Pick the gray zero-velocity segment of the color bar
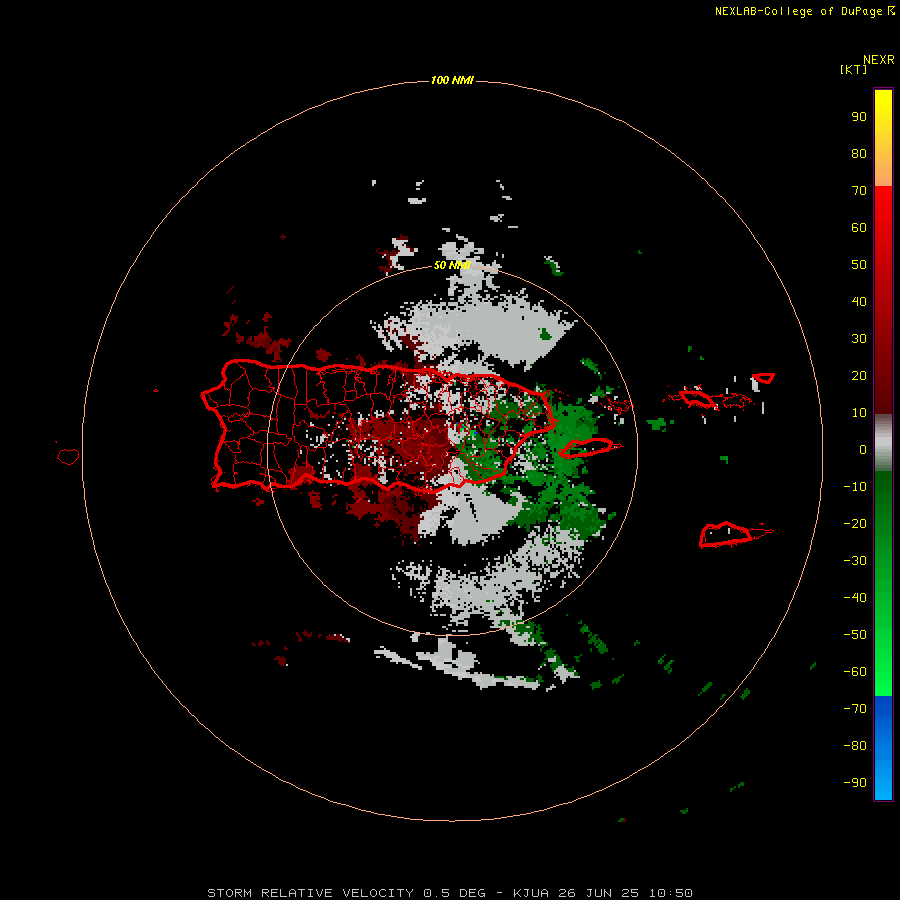 tap(883, 443)
